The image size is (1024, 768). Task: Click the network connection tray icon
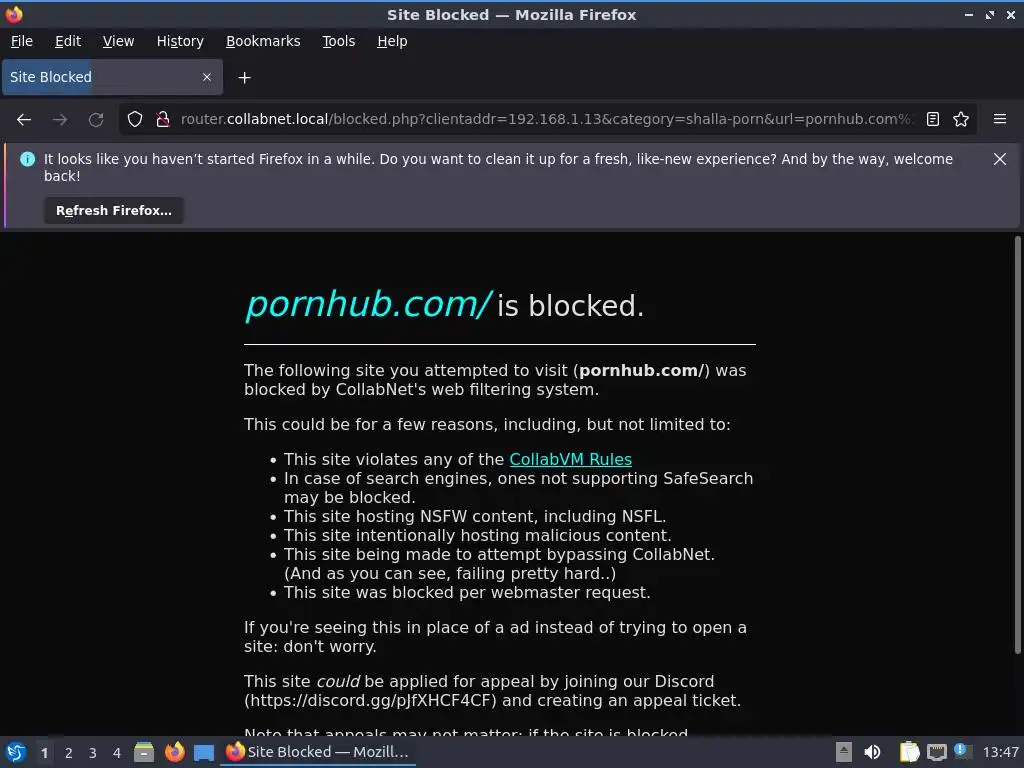[x=937, y=752]
